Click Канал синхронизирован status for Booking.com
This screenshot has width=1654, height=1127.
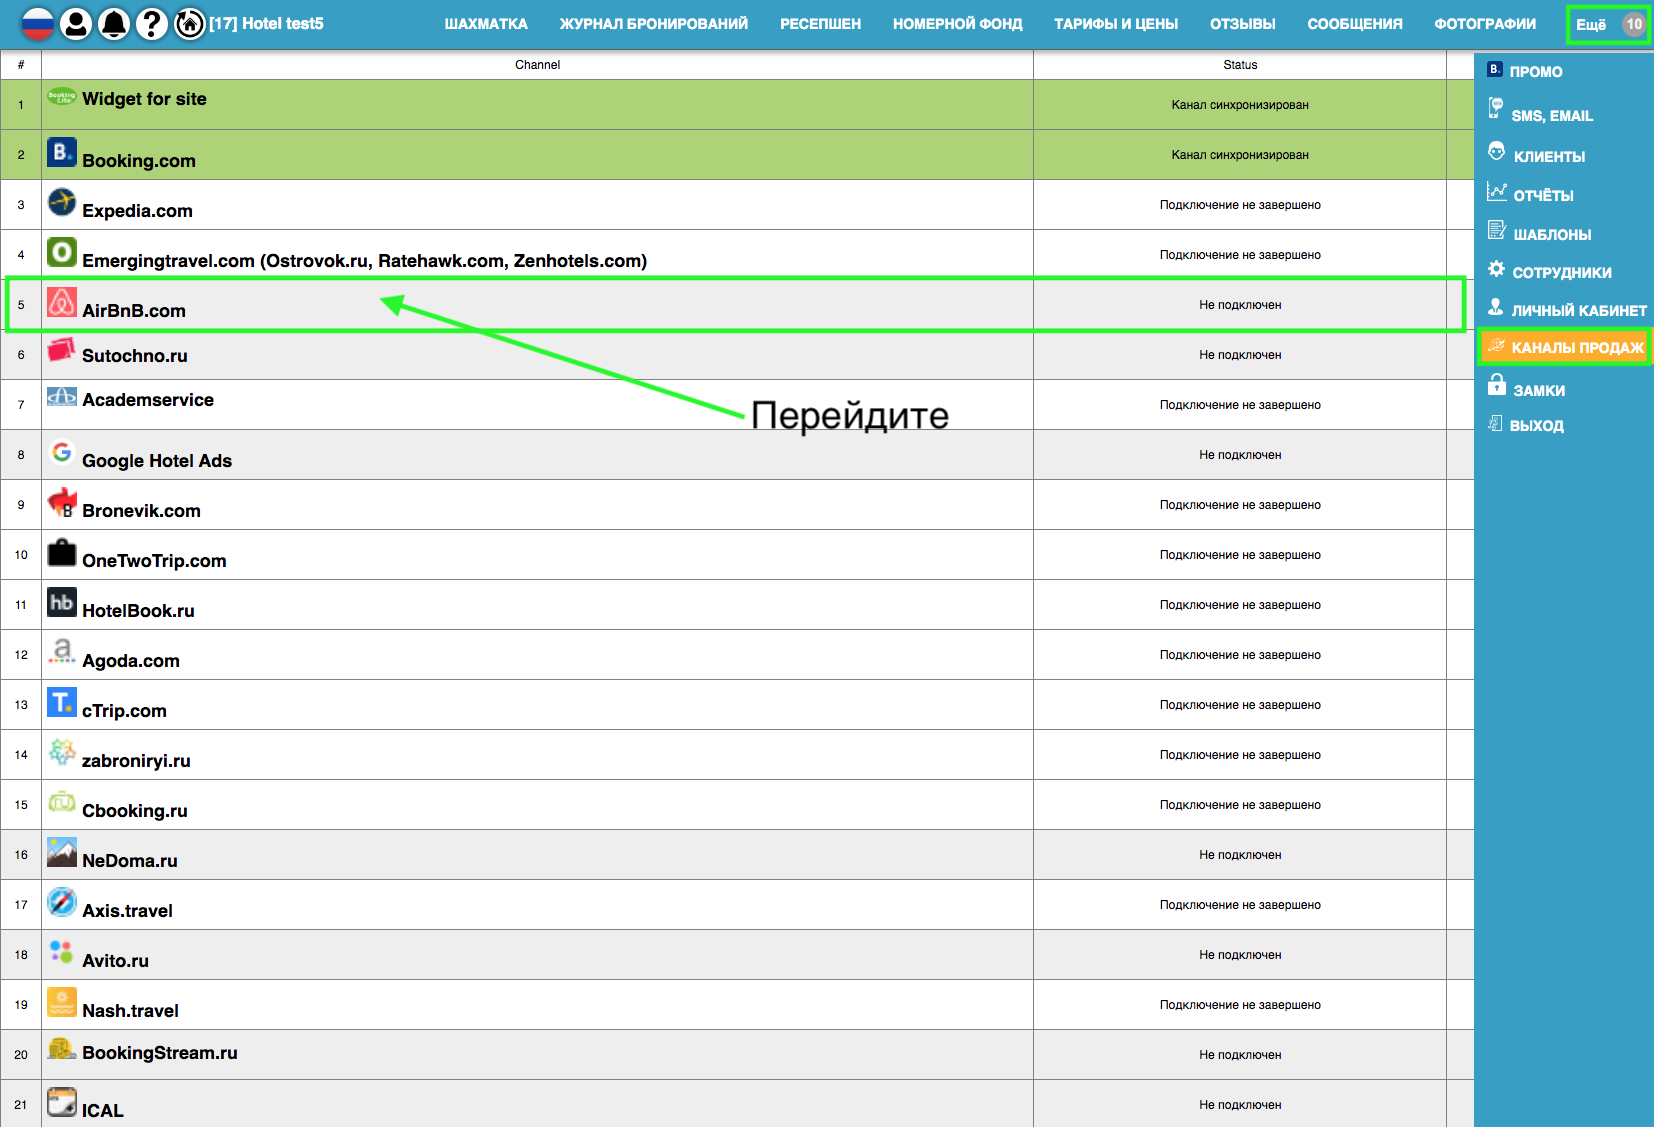tap(1240, 155)
